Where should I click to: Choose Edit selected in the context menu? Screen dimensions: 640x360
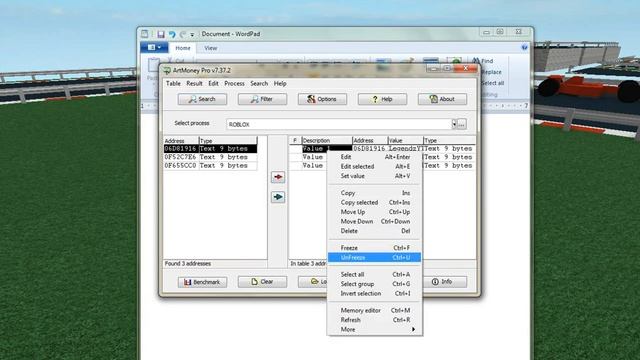374,167
